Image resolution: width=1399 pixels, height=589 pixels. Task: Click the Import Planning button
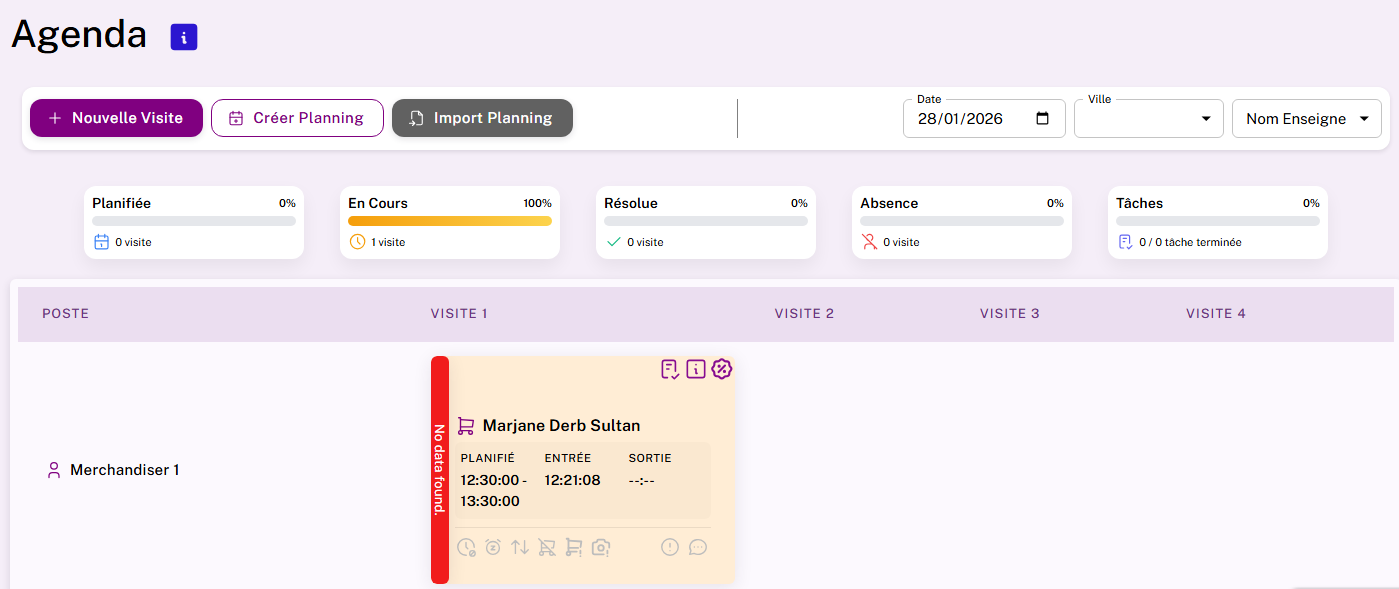coord(482,118)
